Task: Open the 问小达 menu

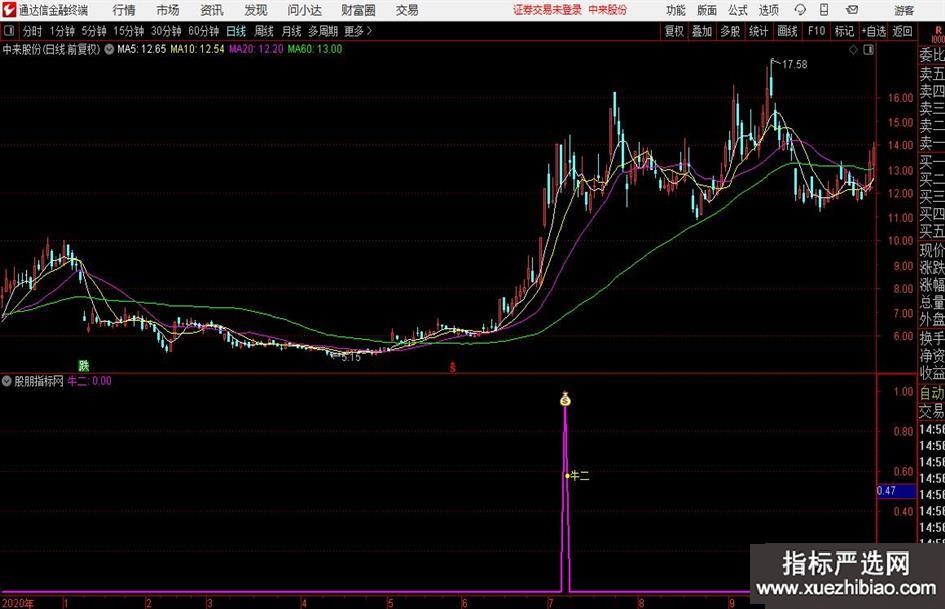Action: 304,10
